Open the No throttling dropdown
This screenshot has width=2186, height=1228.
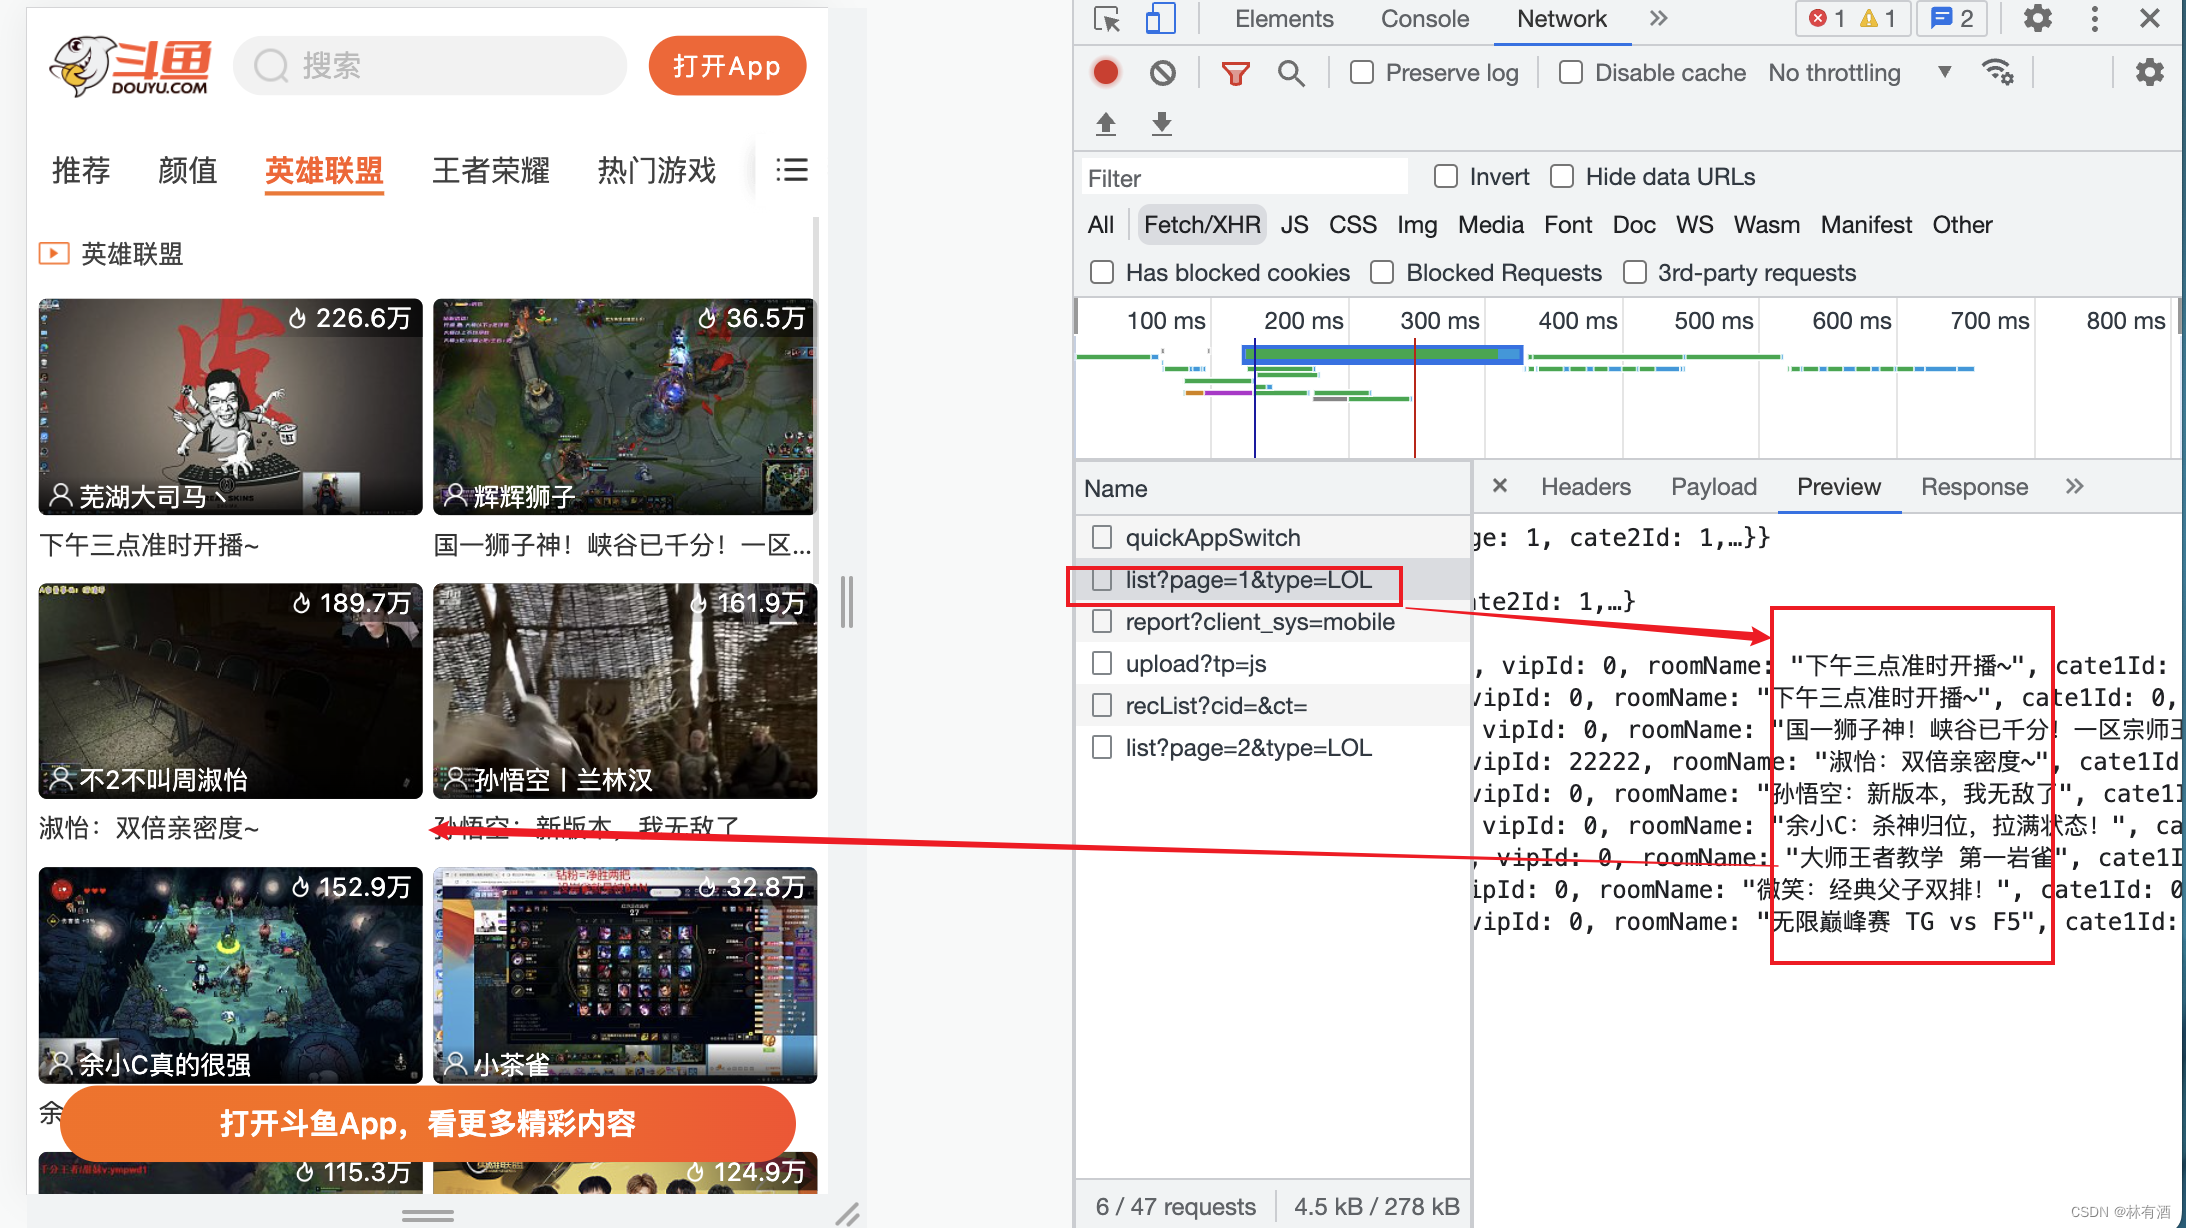(1859, 72)
